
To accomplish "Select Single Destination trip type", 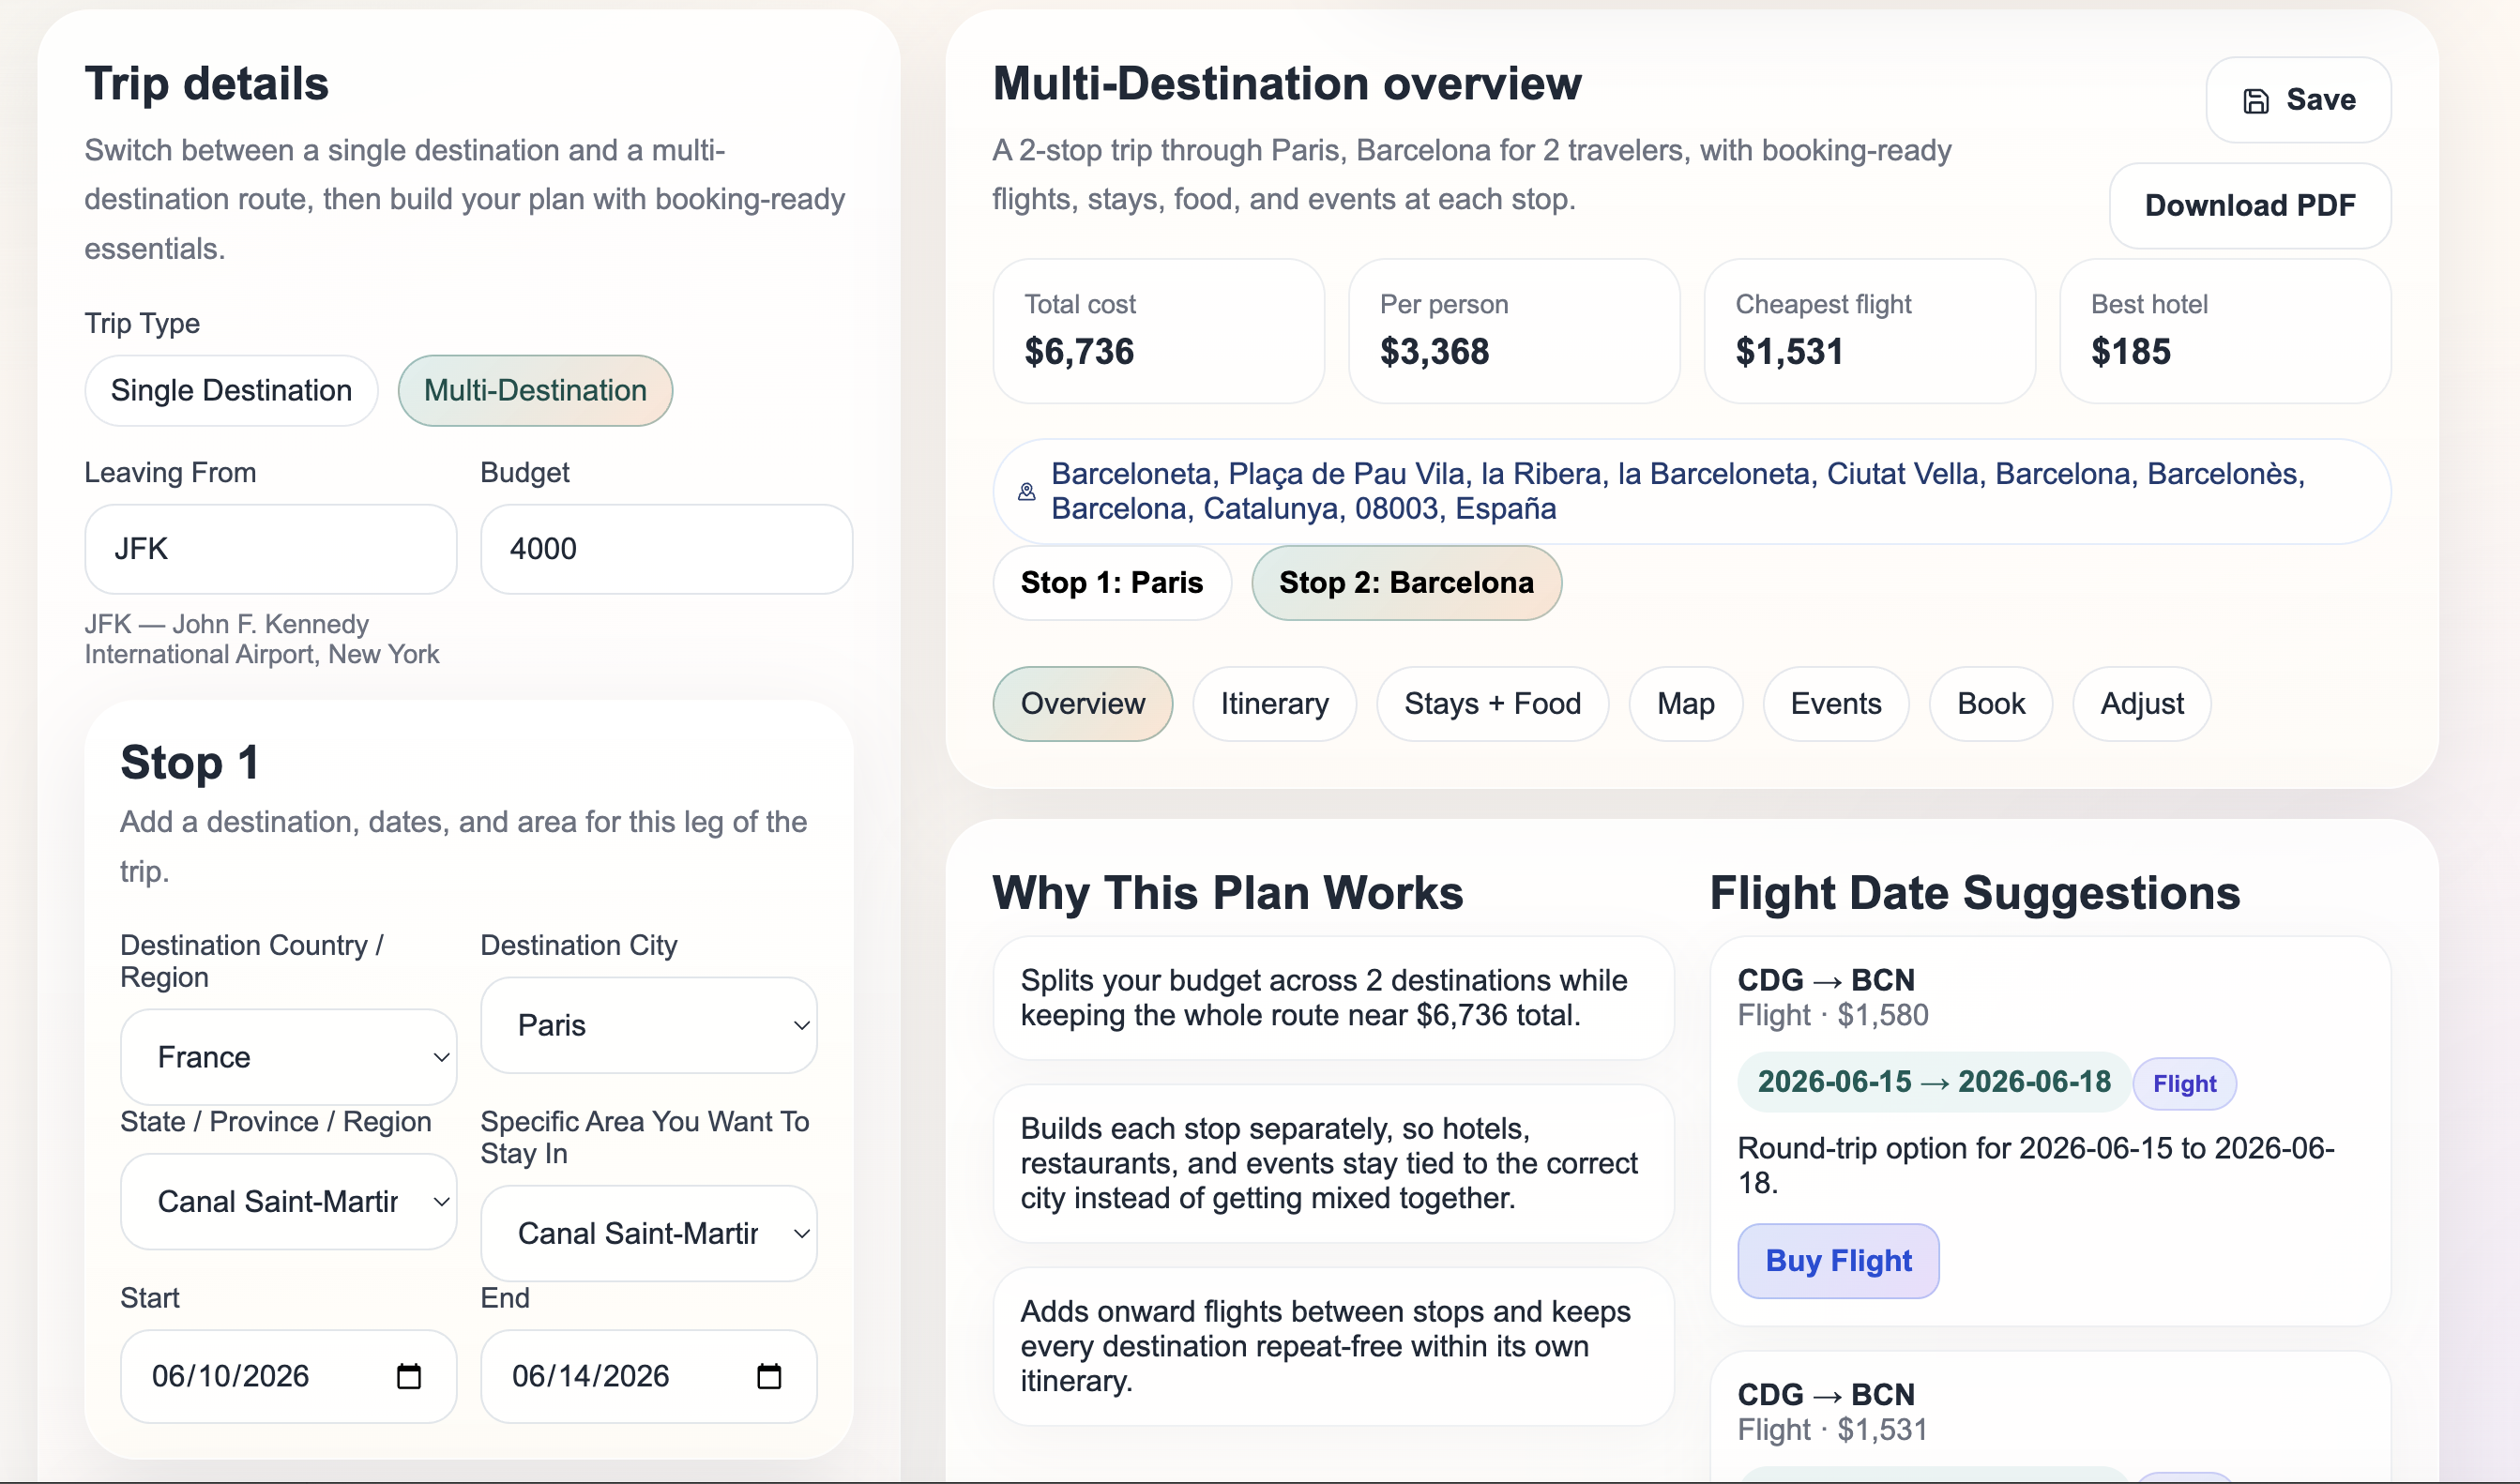I will (x=231, y=390).
